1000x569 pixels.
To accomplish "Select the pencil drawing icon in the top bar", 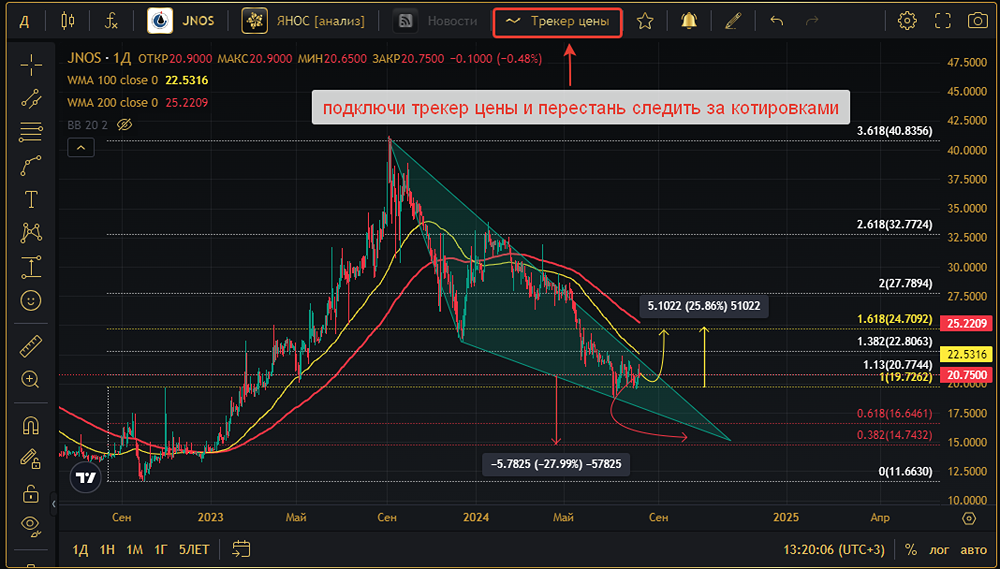I will (x=733, y=21).
